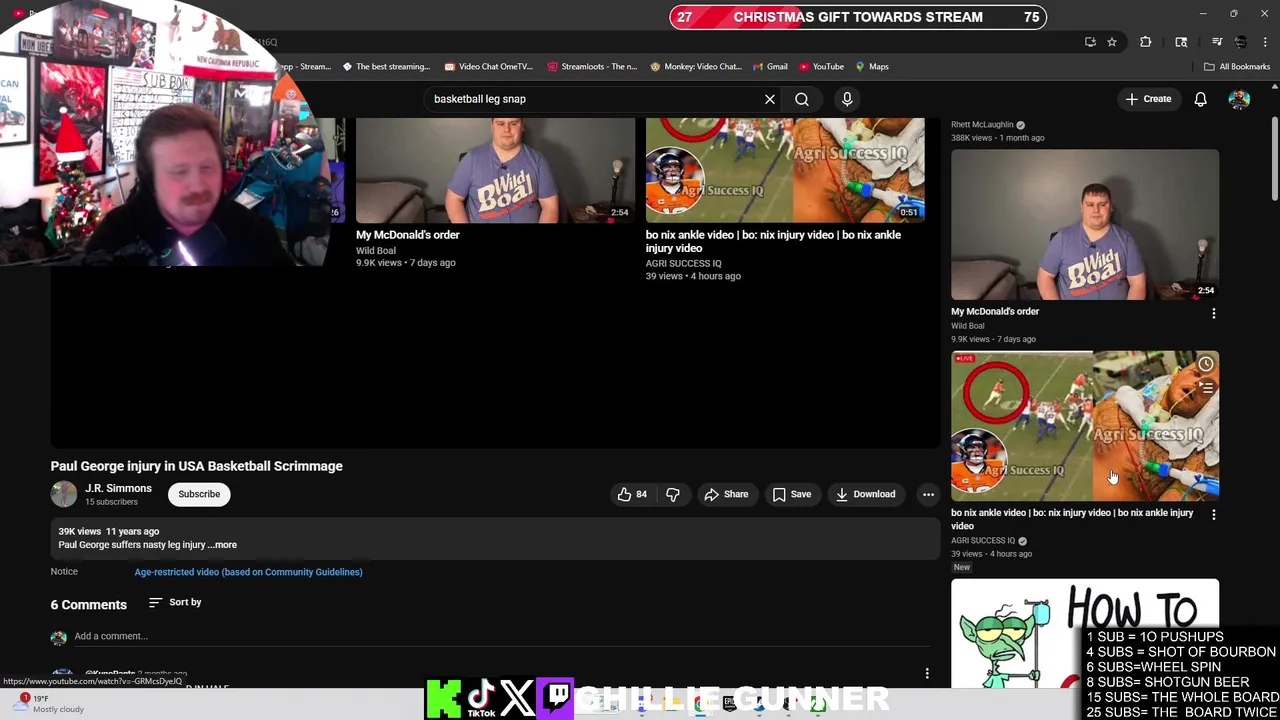Open end-screen bo nix ankle video thumbnail

point(785,170)
